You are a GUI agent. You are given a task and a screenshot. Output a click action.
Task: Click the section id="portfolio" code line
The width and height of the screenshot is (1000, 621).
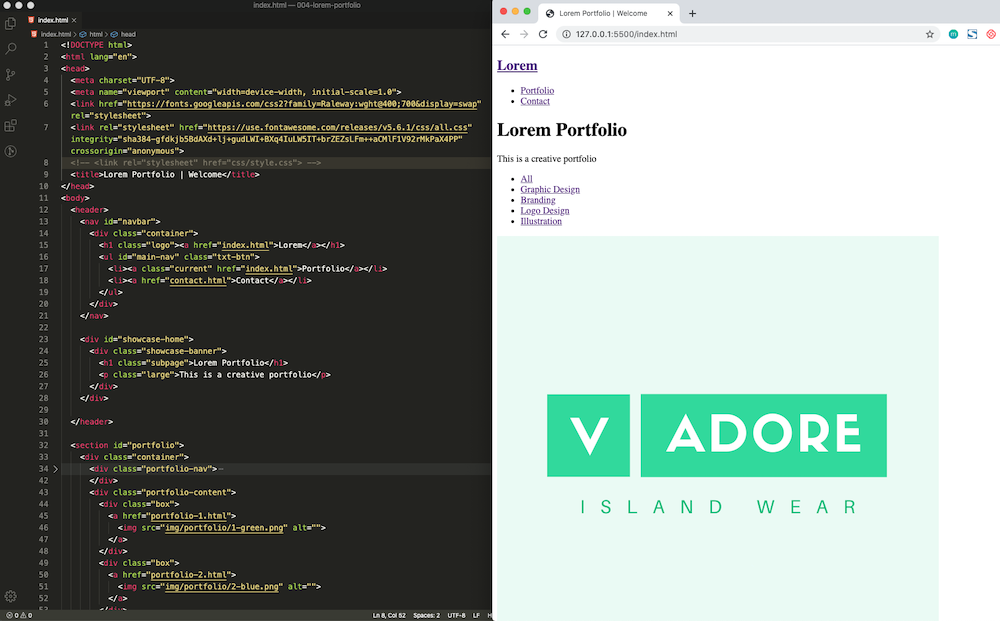tap(127, 445)
